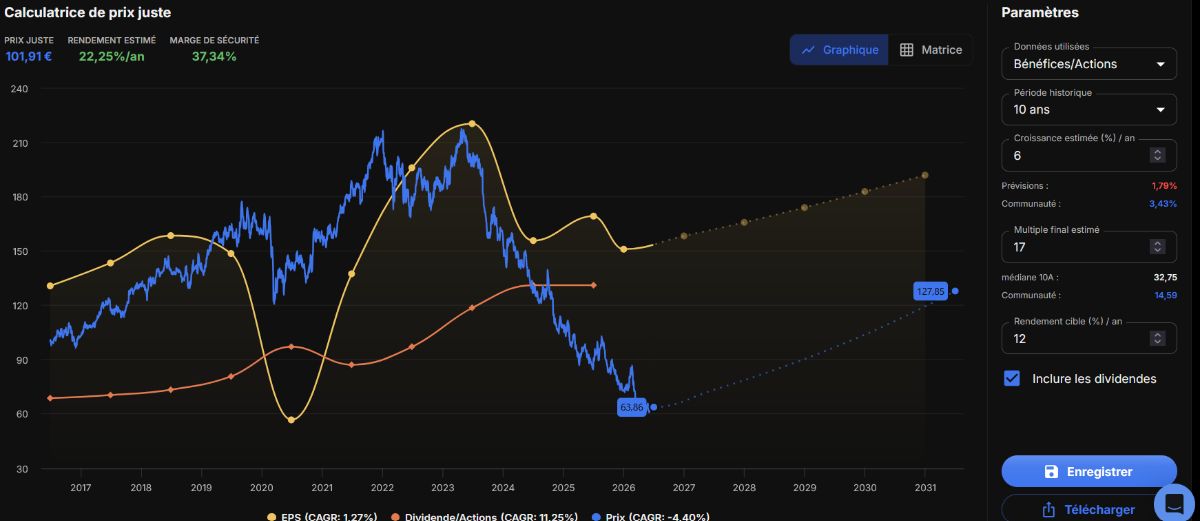Screen dimensions: 1200x521
Task: Uncheck Inclure les dividendes checkbox
Action: (x=1012, y=378)
